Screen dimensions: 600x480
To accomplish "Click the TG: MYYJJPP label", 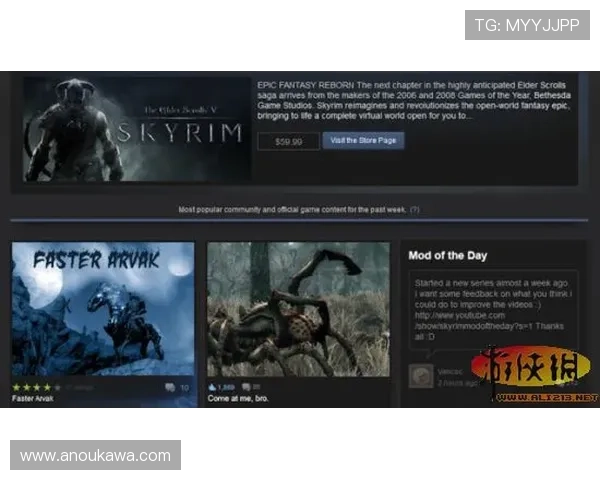I will [x=527, y=24].
